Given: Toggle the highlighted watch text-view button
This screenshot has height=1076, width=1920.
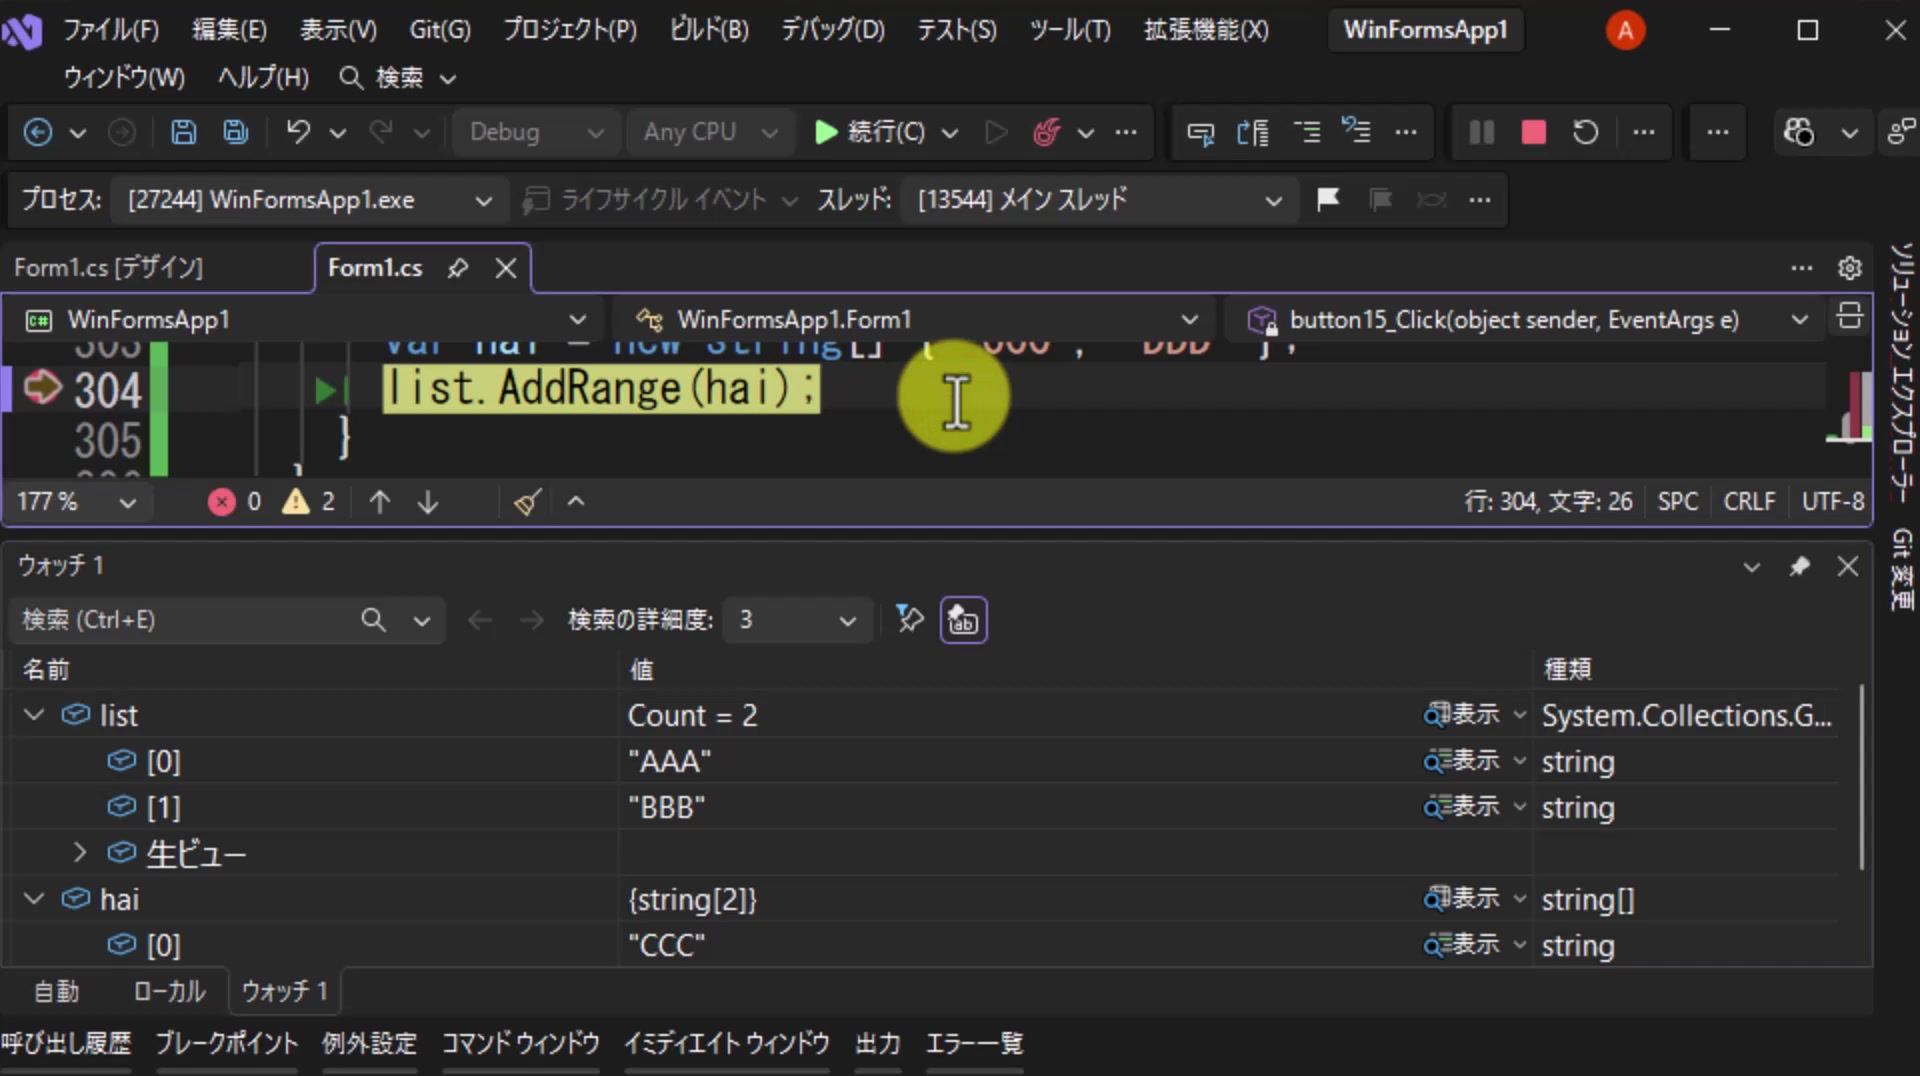Looking at the screenshot, I should pyautogui.click(x=963, y=620).
